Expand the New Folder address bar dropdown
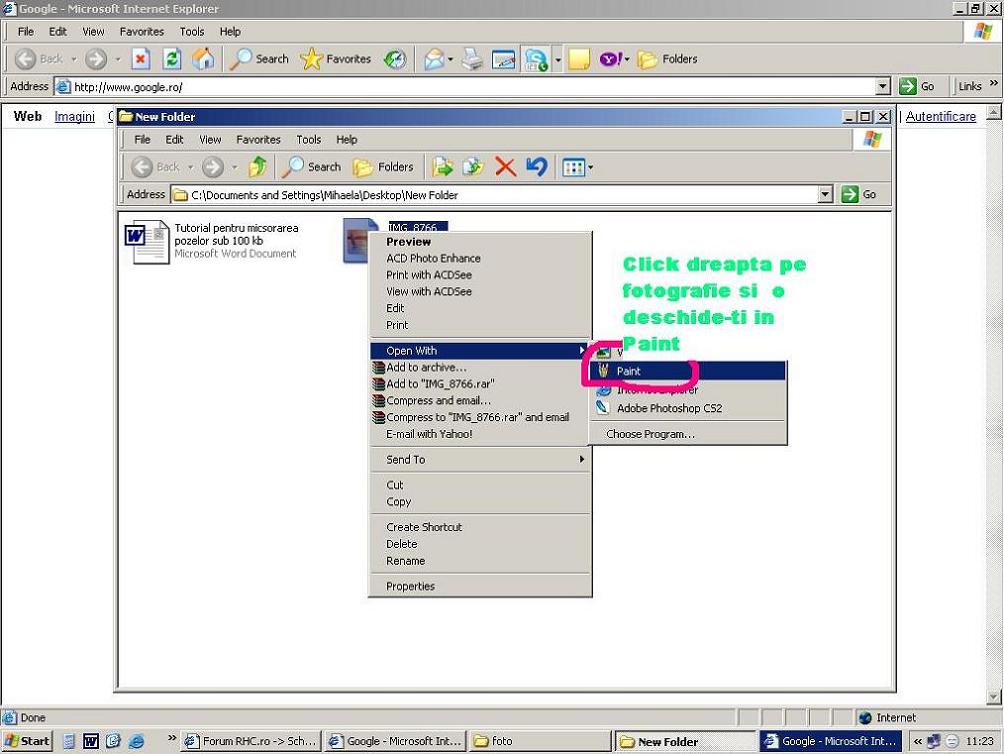 [x=825, y=194]
